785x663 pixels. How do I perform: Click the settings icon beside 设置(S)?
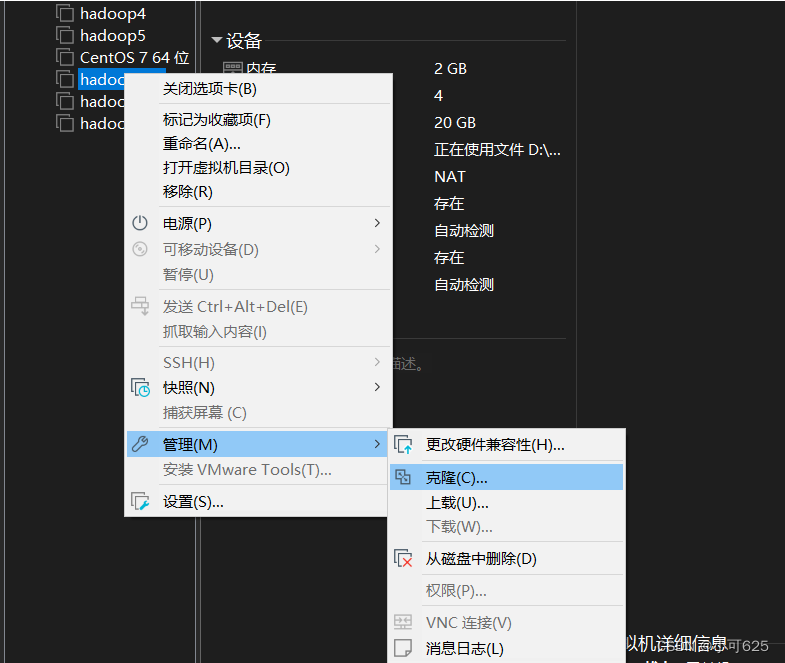coord(140,501)
